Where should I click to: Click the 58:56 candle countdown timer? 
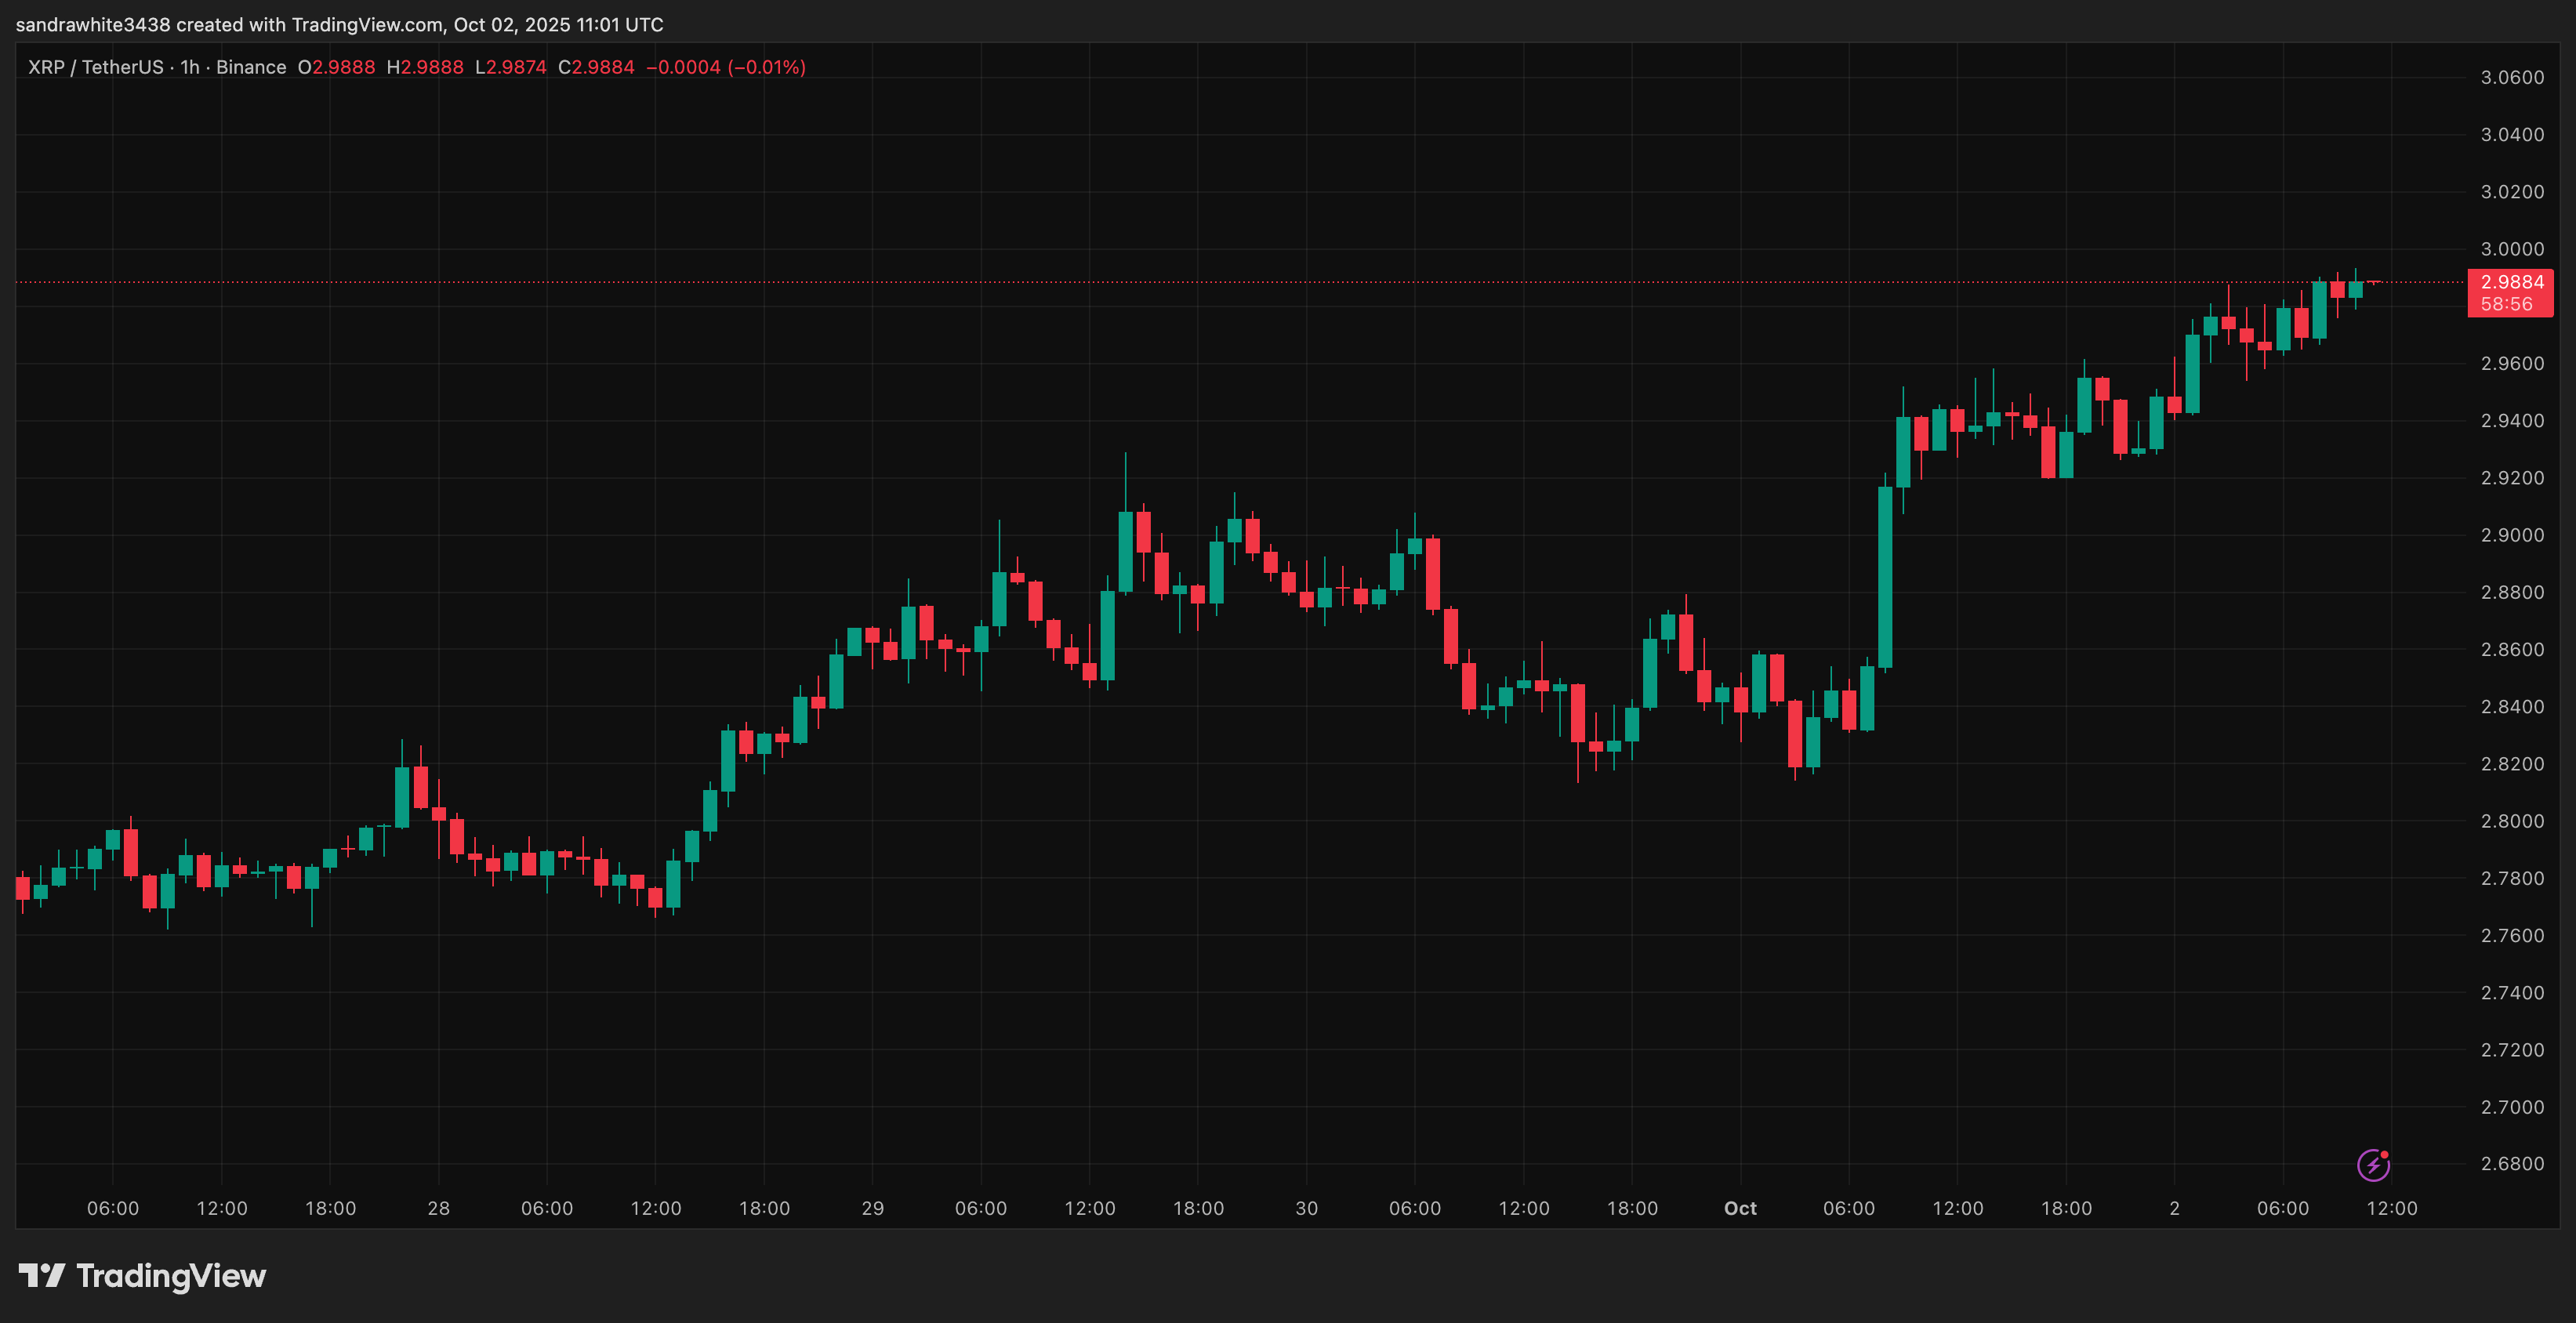coord(2506,304)
